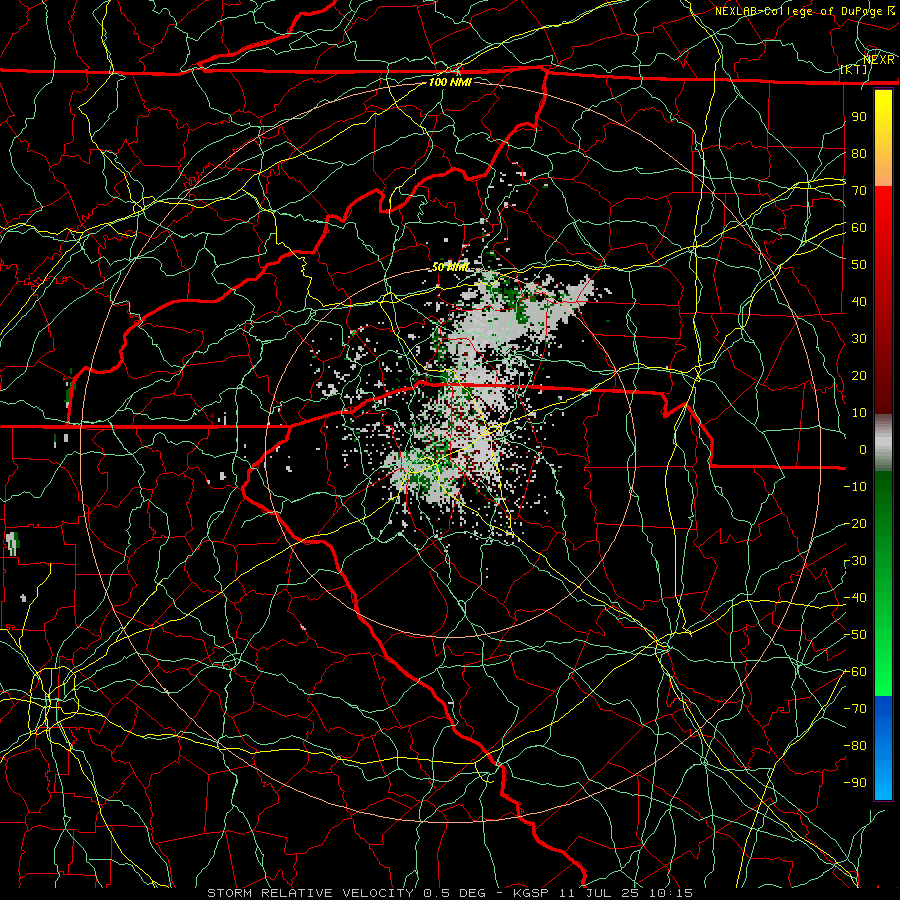Click the -60 knot scale label
Viewport: 900px width, 900px height.
tap(855, 672)
